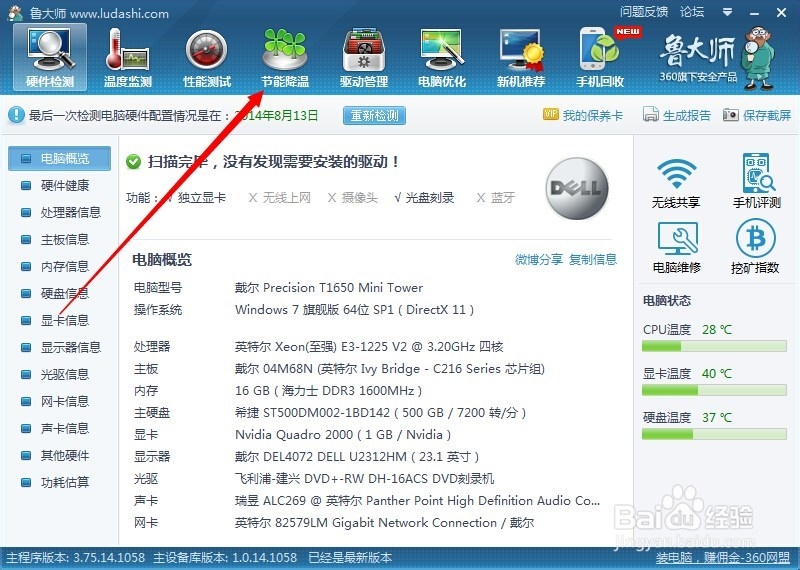Click the 重新检测 re-detect button

[x=374, y=116]
